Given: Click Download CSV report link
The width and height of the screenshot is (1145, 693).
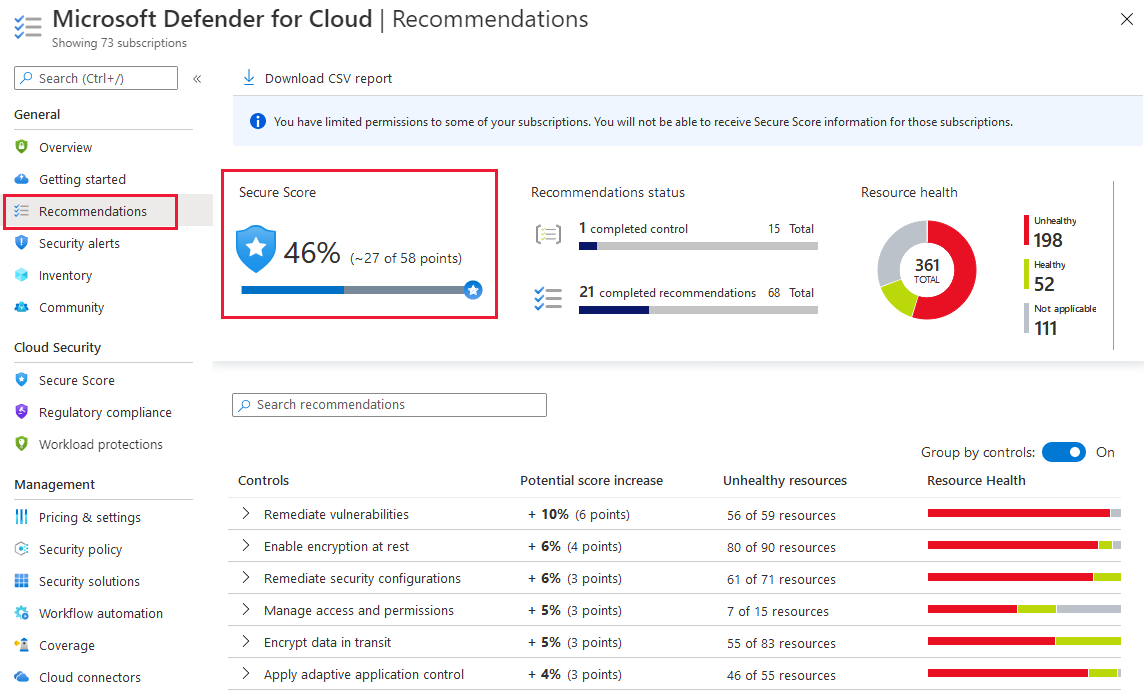Looking at the screenshot, I should pos(328,78).
